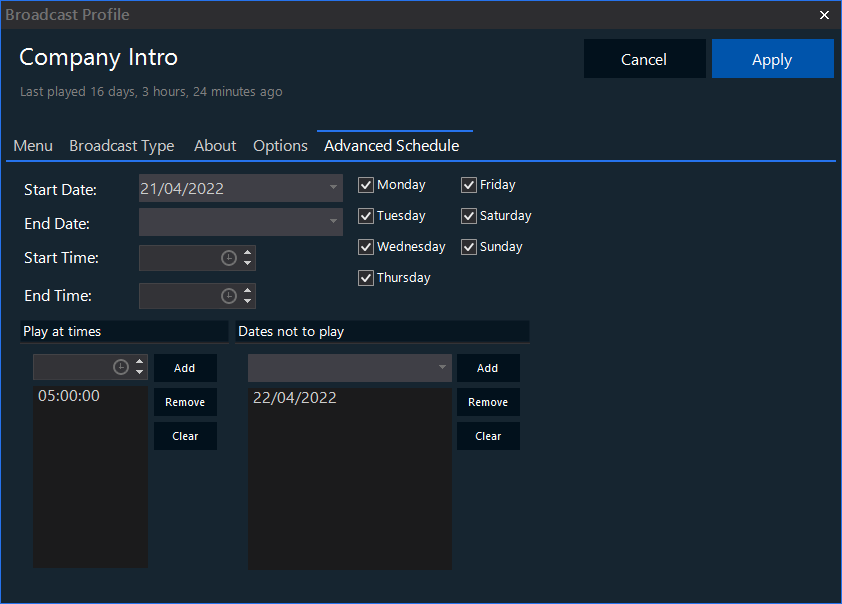
Task: Click the Start Date label
Action: [x=60, y=190]
